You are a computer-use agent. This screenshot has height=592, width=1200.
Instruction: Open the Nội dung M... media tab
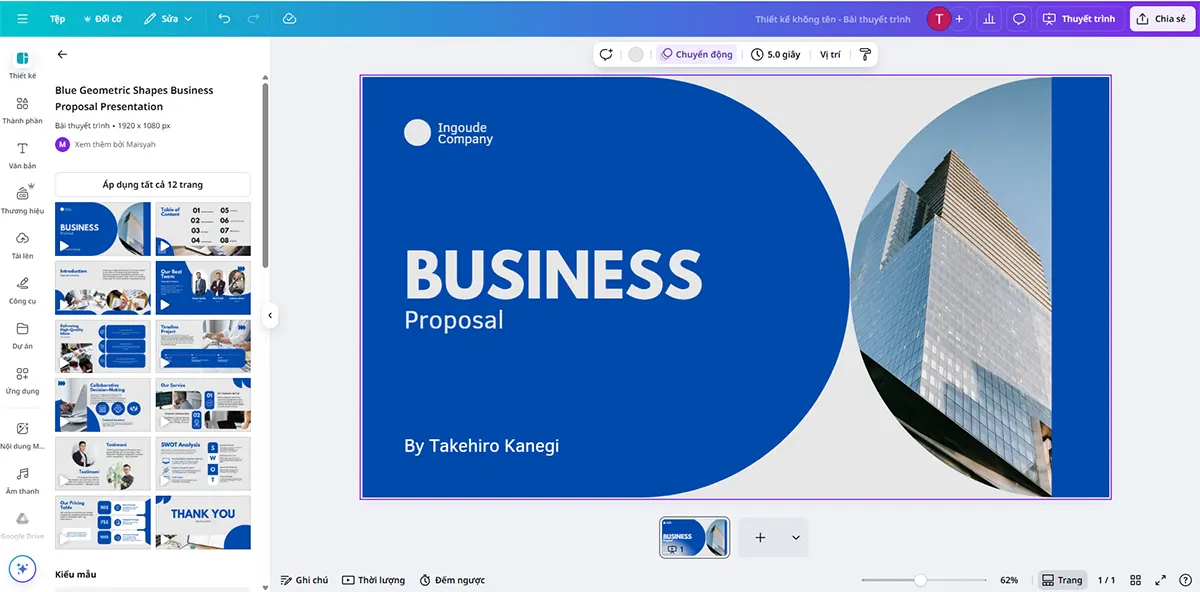22,435
